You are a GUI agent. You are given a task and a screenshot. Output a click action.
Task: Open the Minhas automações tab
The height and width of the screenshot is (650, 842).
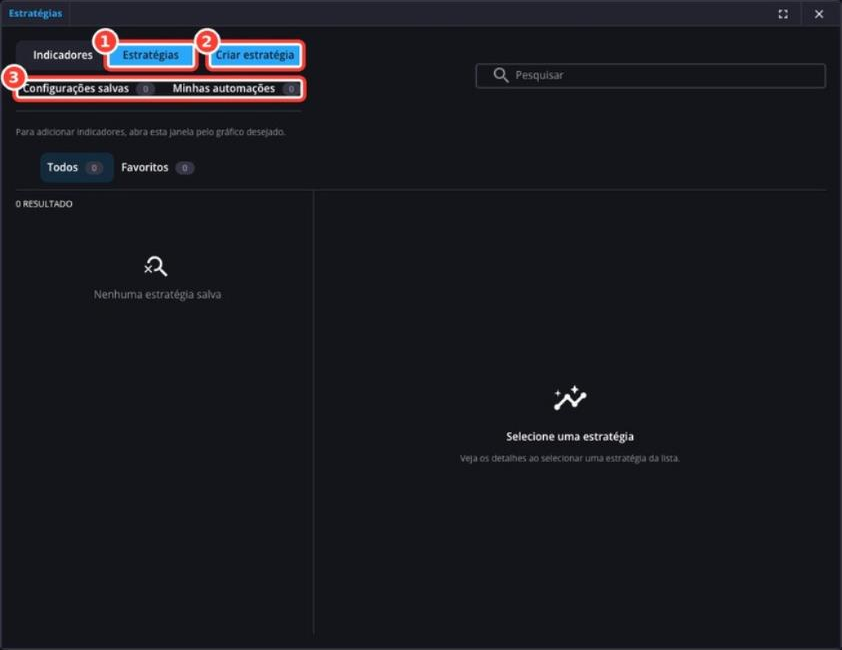click(234, 89)
